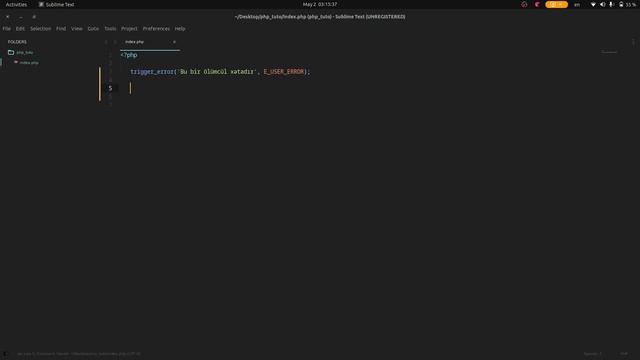Open the Activities overview
Screen dimensions: 640x360
pyautogui.click(x=16, y=4)
